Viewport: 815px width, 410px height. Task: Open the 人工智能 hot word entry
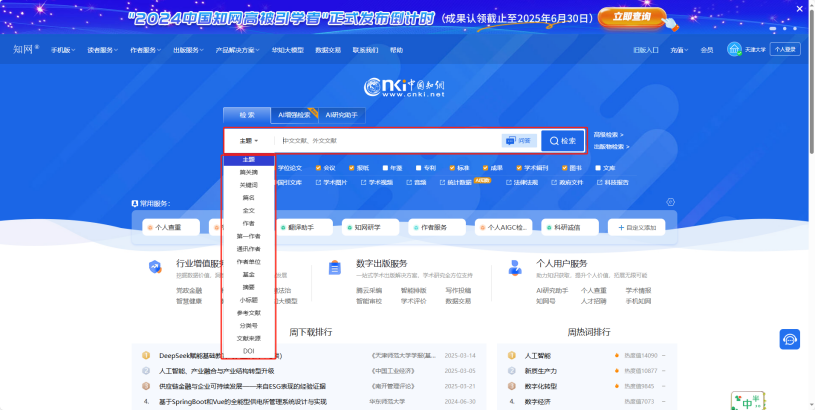(x=537, y=355)
